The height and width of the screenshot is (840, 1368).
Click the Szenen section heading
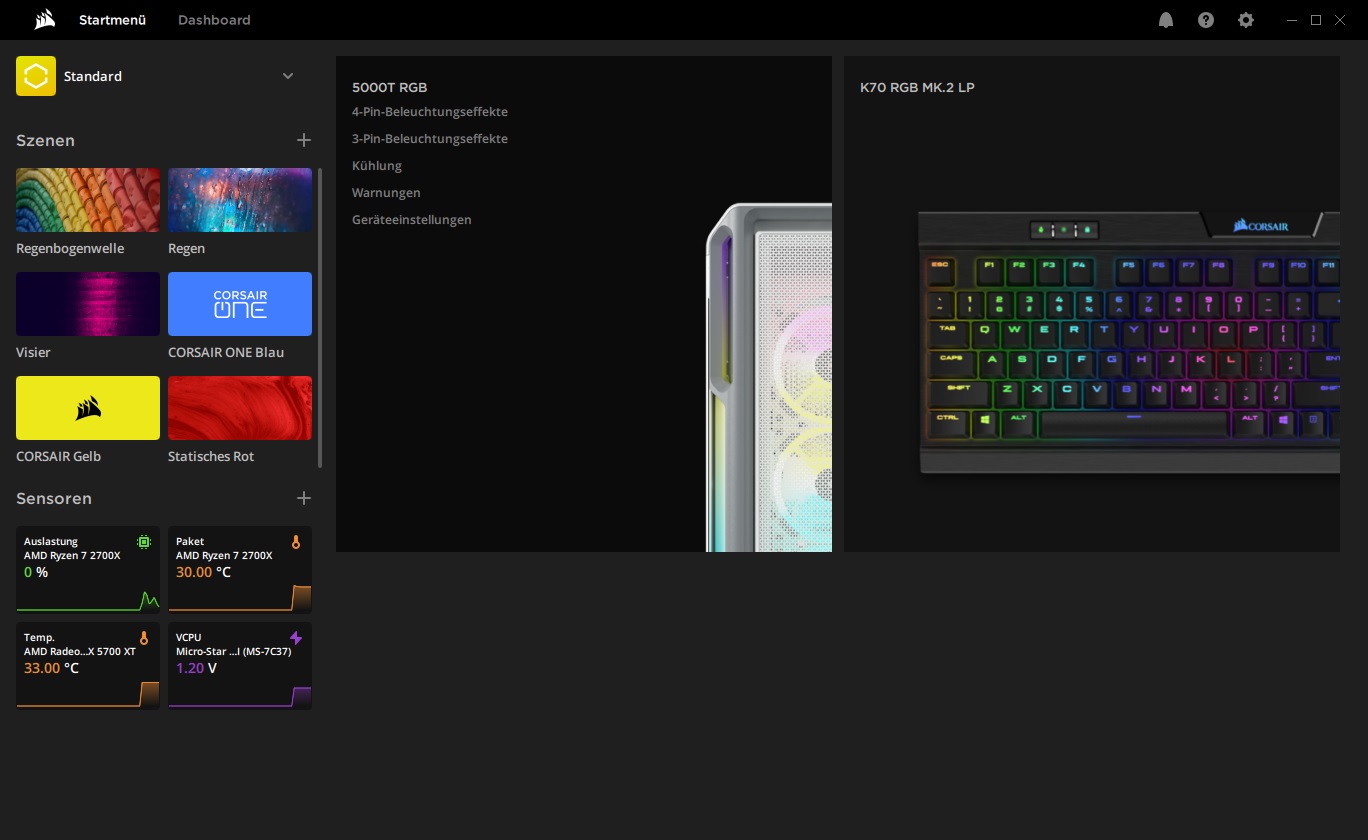[x=46, y=141]
